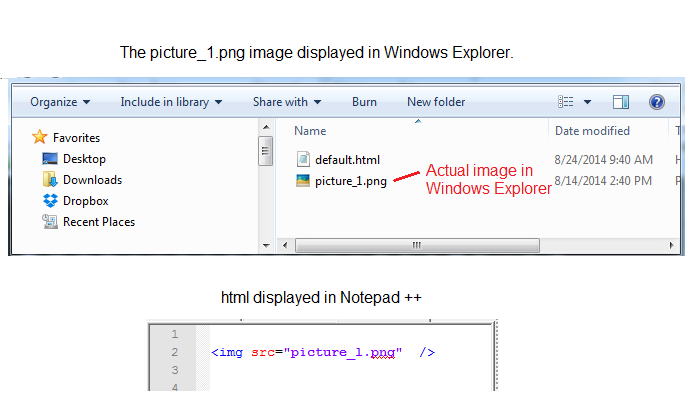Sort files by the Name column header
This screenshot has height=401, width=686.
click(x=310, y=131)
